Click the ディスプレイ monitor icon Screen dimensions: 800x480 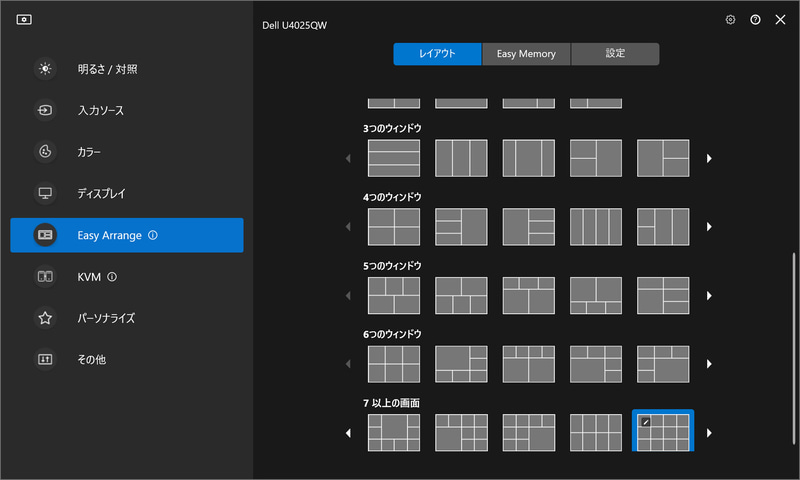[45, 193]
